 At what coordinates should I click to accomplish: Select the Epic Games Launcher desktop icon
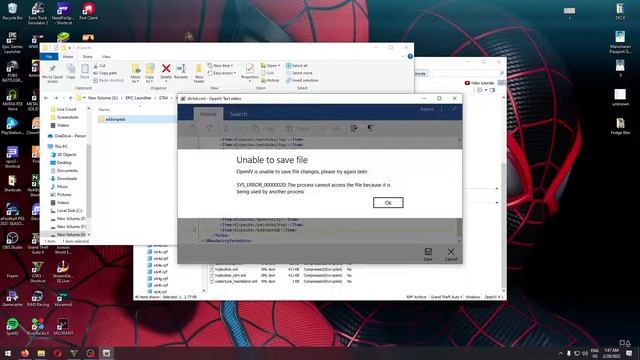pos(12,43)
